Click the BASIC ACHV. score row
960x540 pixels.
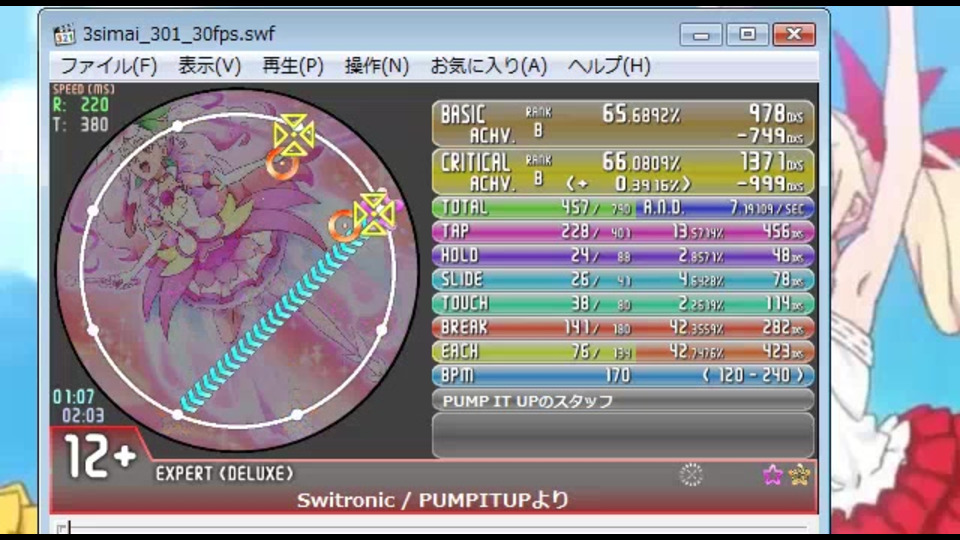coord(623,124)
